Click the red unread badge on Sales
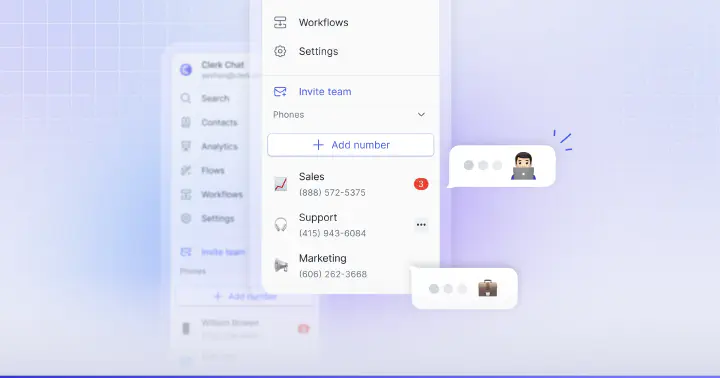720x378 pixels. point(421,184)
